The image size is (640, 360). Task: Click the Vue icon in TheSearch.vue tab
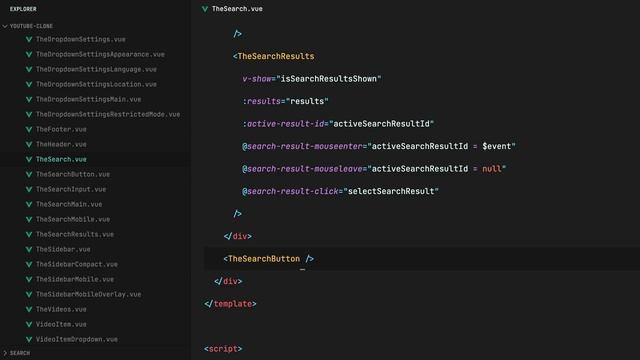click(x=205, y=9)
